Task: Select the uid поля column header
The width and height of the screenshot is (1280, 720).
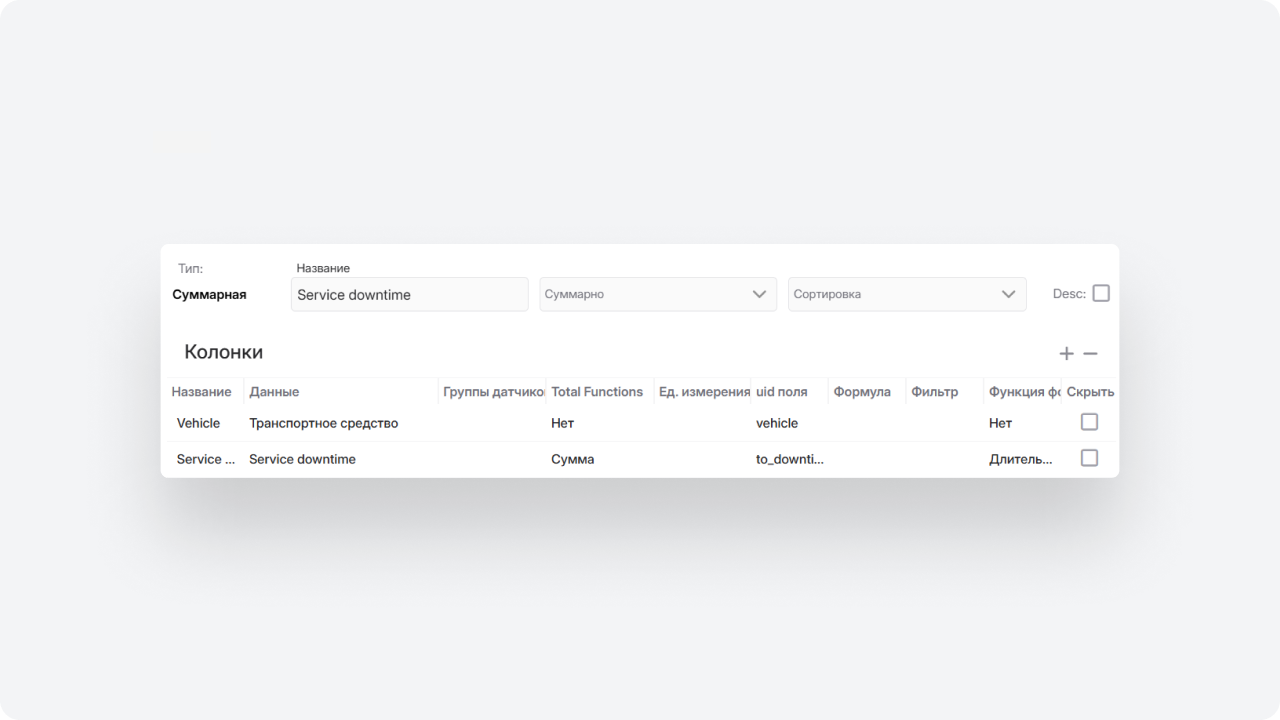Action: coord(781,392)
